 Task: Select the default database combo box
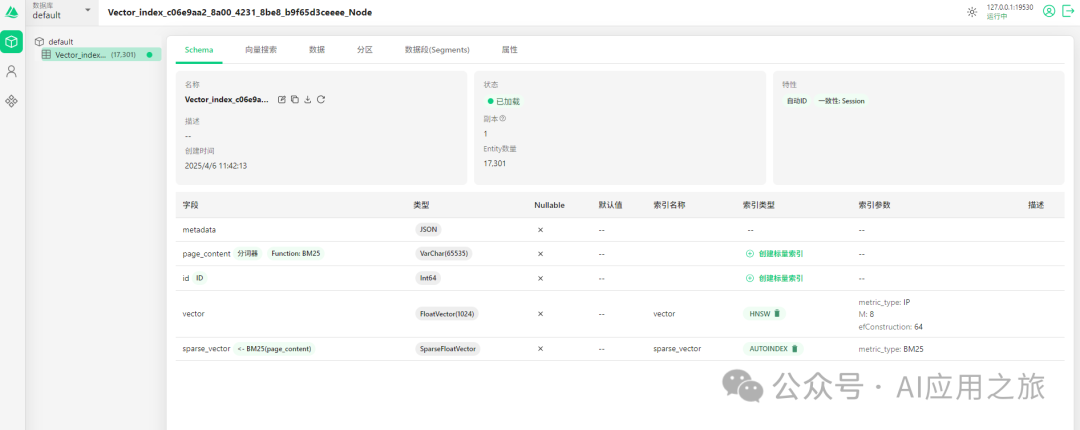62,11
